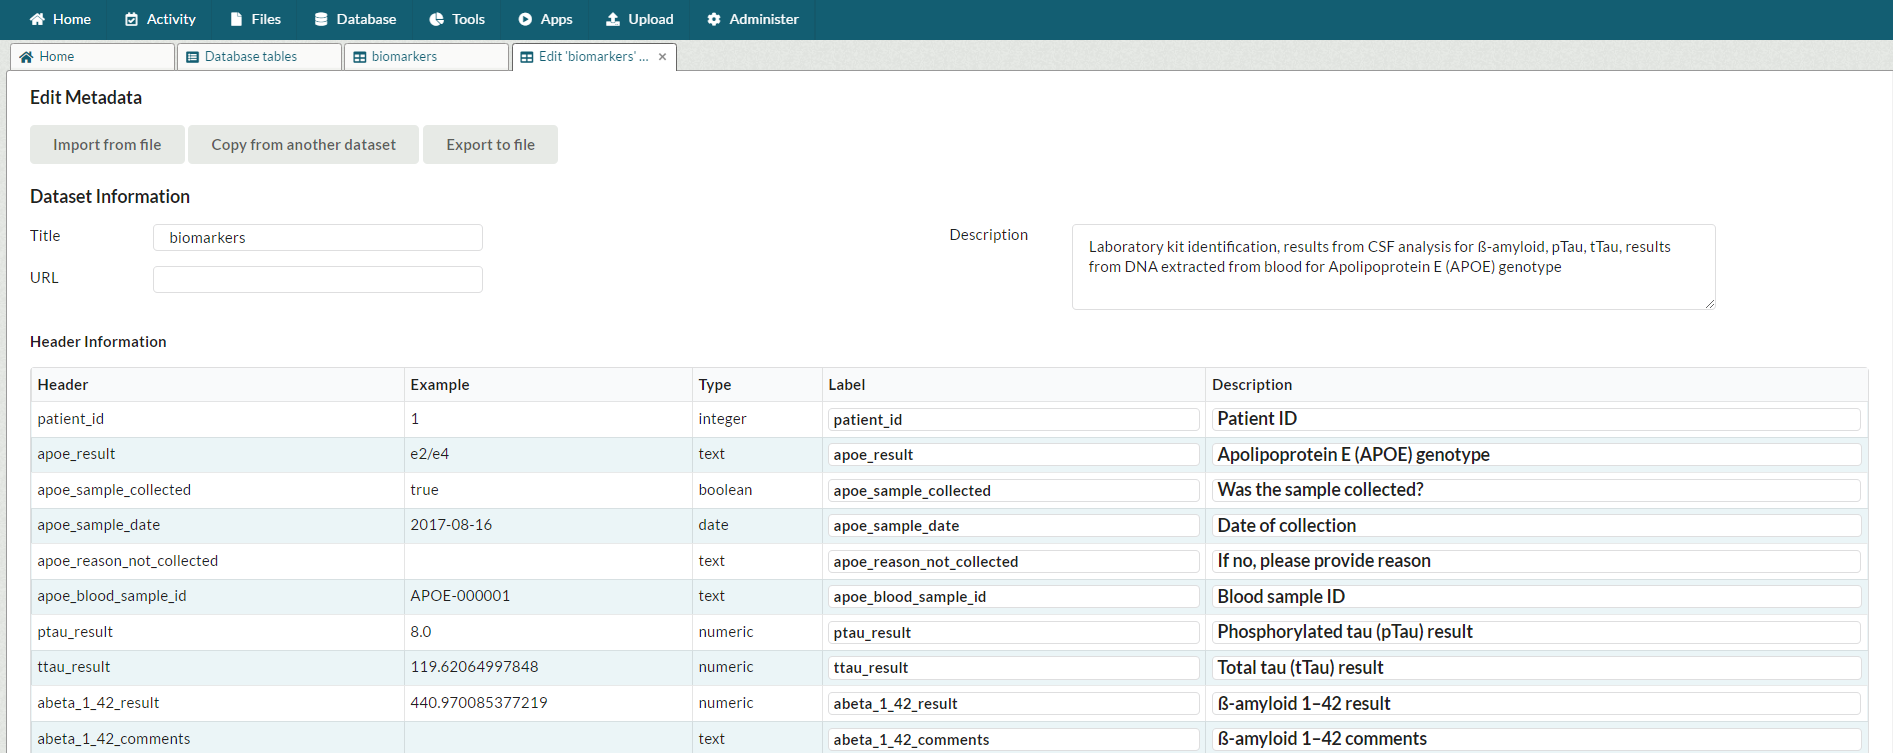
Task: Close the Edit 'biomarkers' tab
Action: (662, 57)
